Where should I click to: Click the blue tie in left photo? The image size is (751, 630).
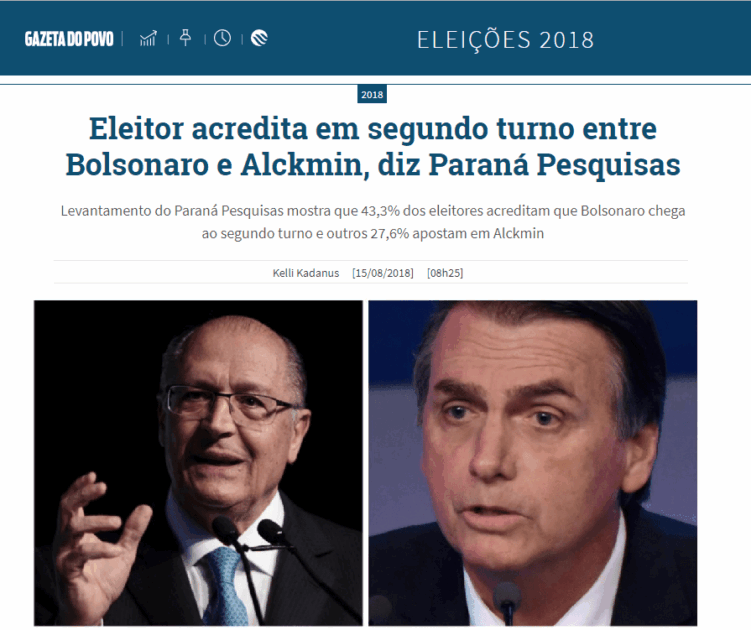(x=224, y=586)
